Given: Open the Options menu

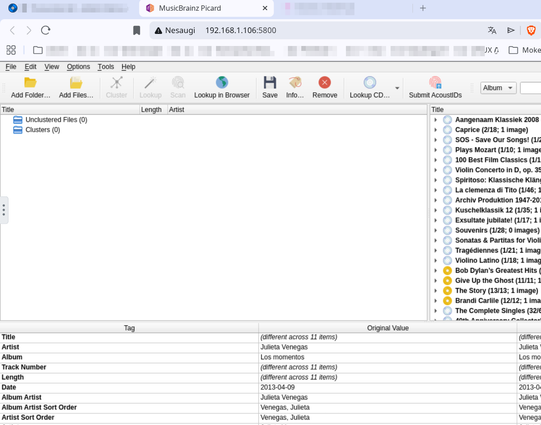Looking at the screenshot, I should [78, 67].
